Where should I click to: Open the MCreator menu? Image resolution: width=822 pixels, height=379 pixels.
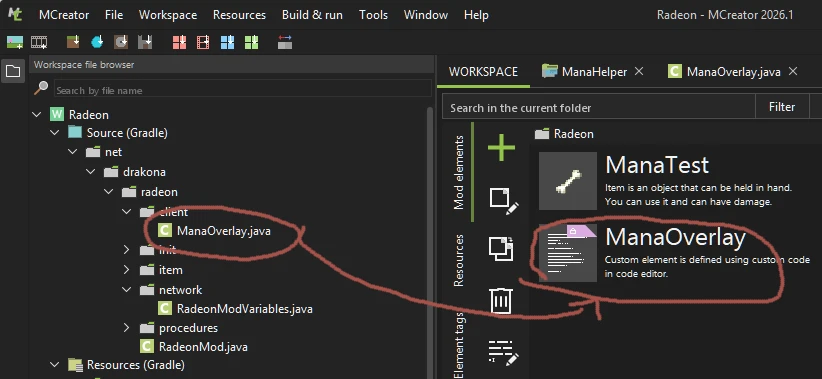64,15
